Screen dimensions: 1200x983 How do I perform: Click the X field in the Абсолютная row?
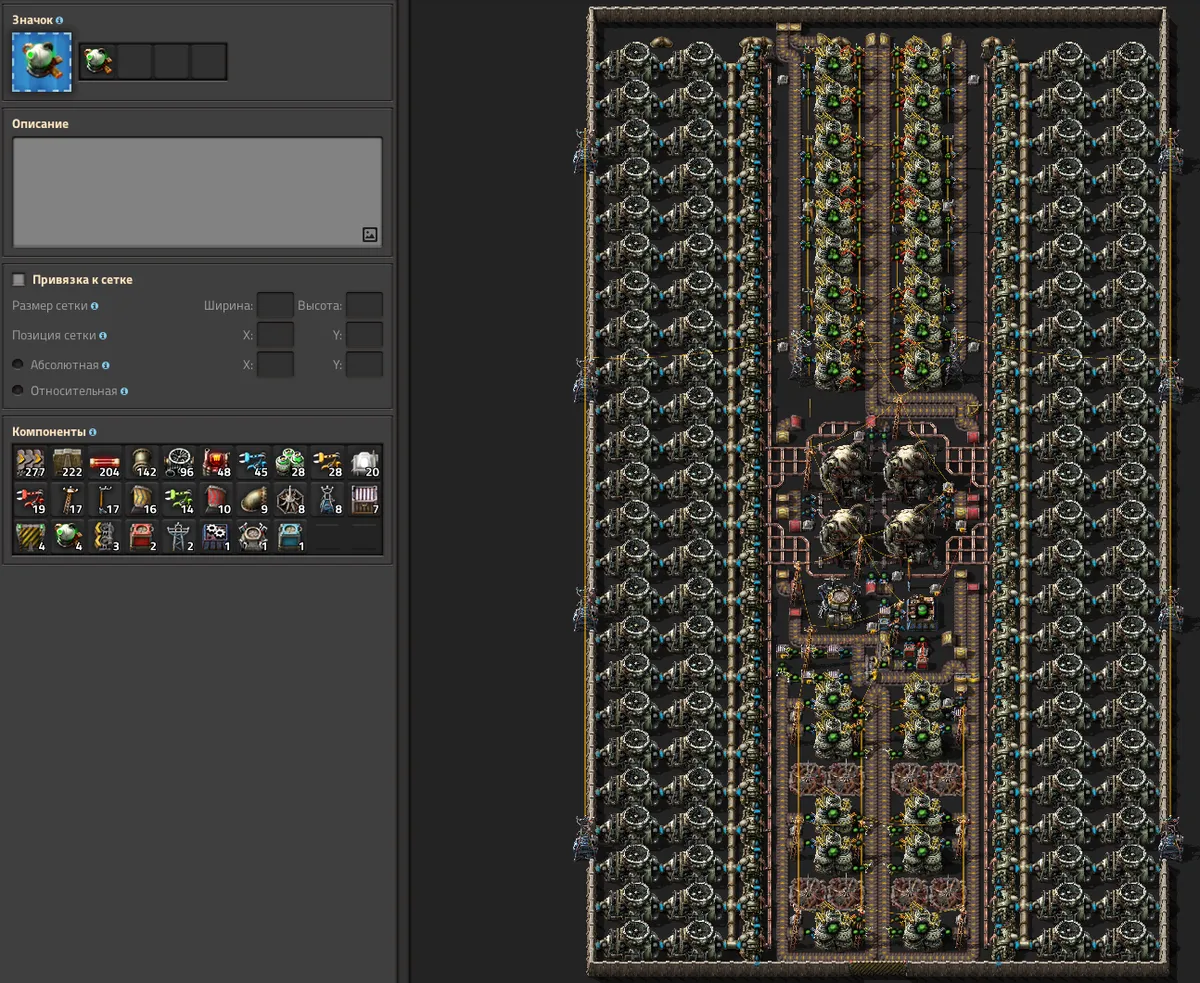coord(275,365)
